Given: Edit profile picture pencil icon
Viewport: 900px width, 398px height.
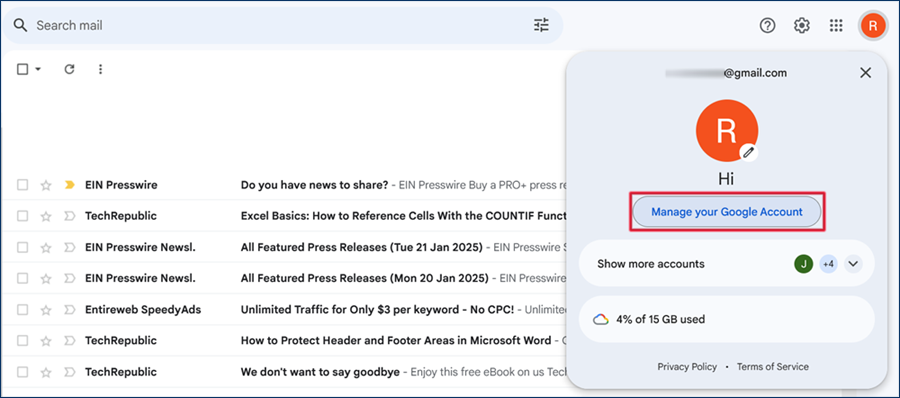Looking at the screenshot, I should pyautogui.click(x=748, y=152).
